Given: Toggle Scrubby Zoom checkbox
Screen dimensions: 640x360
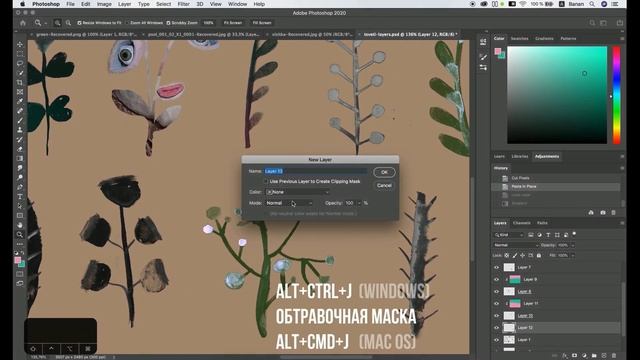Looking at the screenshot, I should 168,23.
